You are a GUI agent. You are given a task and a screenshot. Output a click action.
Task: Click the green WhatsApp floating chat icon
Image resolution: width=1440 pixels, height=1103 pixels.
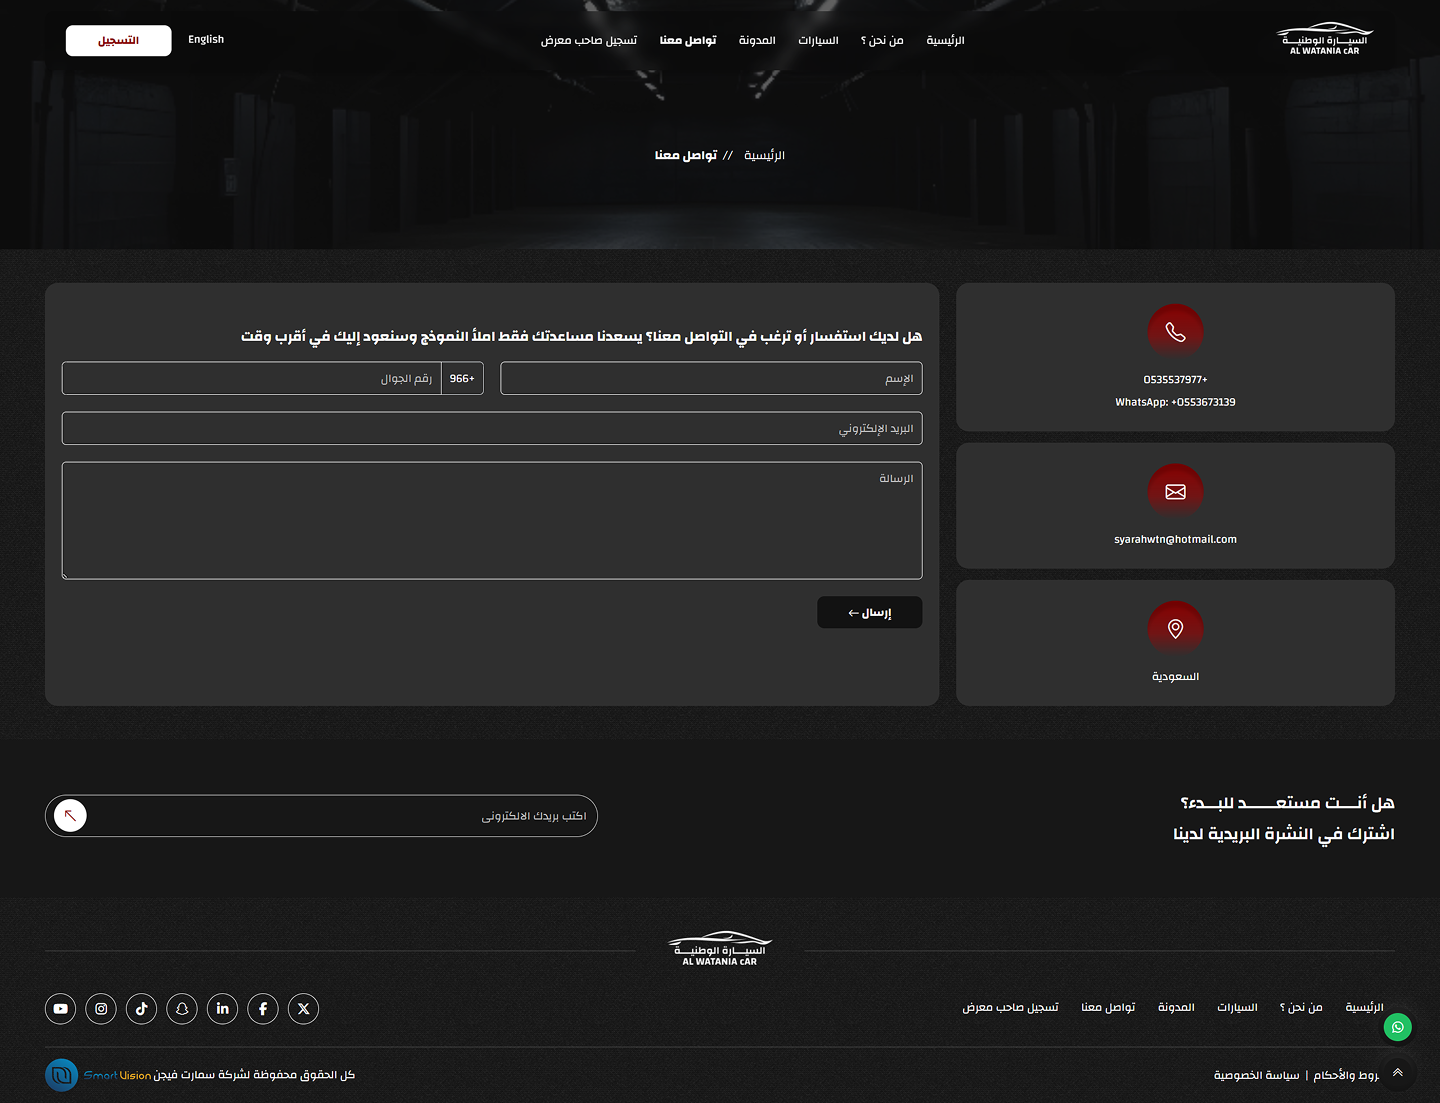pos(1398,1027)
